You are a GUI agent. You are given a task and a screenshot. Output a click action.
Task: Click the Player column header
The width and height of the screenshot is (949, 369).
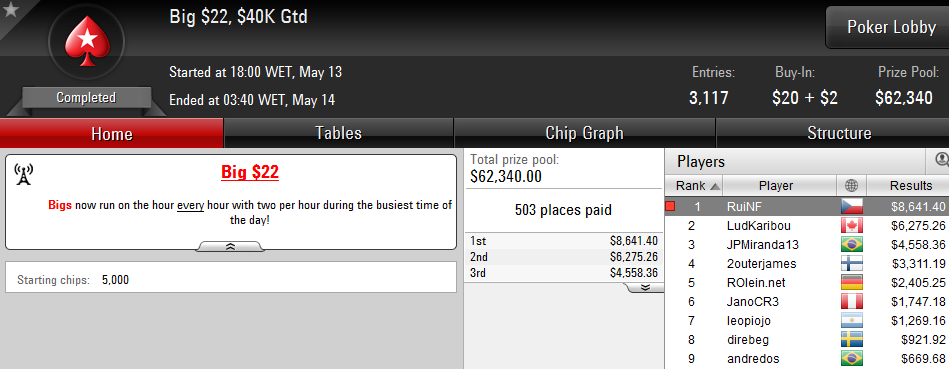(x=780, y=186)
